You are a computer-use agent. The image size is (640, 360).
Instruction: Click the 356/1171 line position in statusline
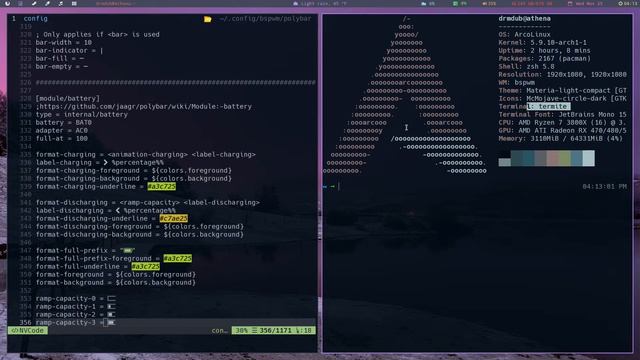[x=275, y=331]
